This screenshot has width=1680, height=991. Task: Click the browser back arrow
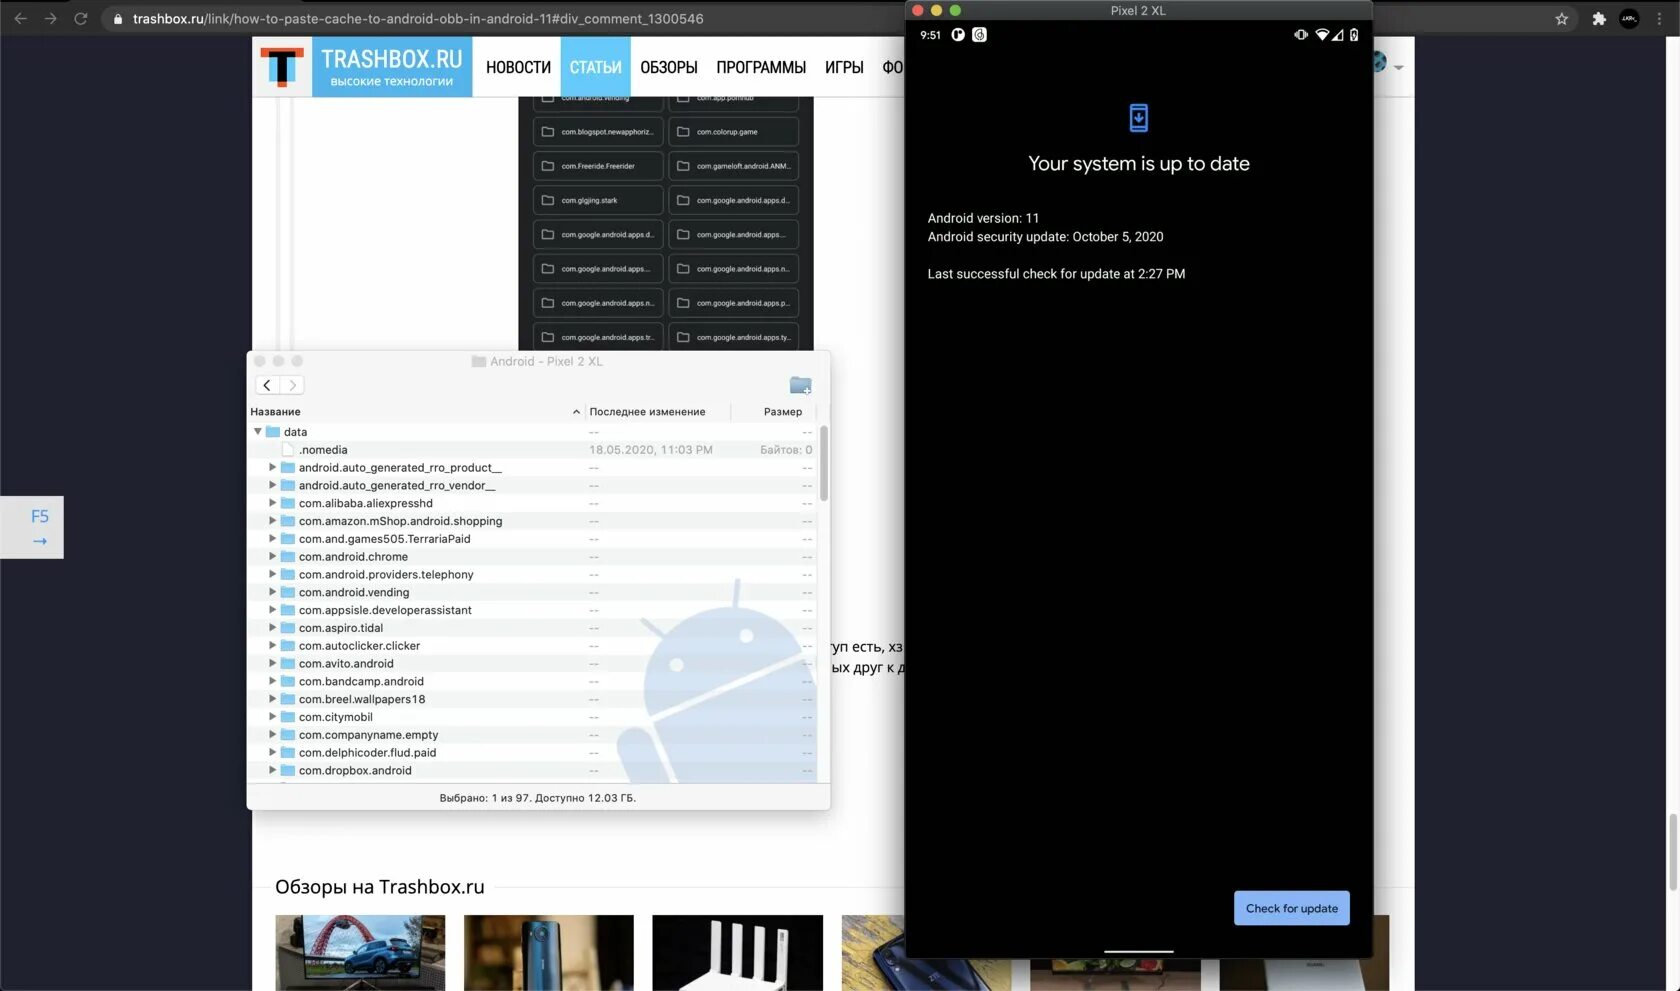(x=20, y=19)
